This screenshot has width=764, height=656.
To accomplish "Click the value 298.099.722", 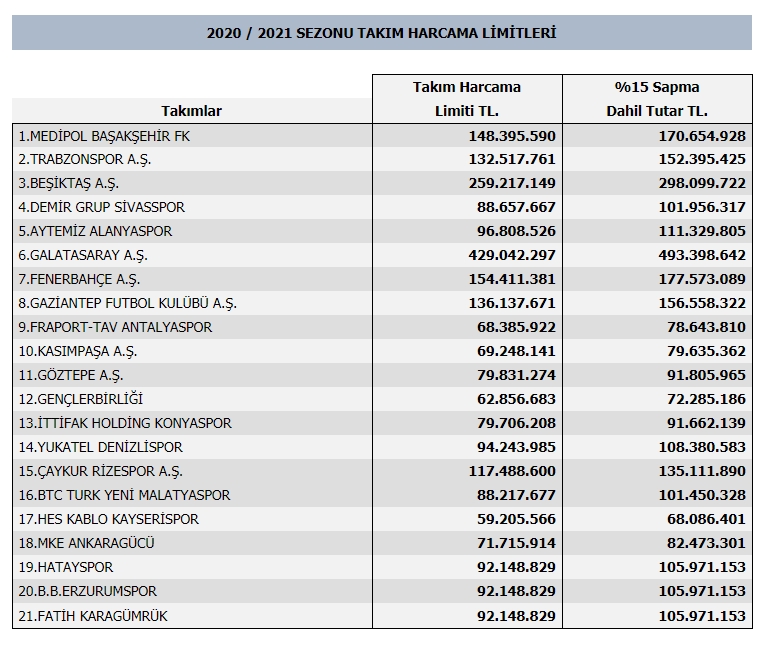I will (702, 183).
